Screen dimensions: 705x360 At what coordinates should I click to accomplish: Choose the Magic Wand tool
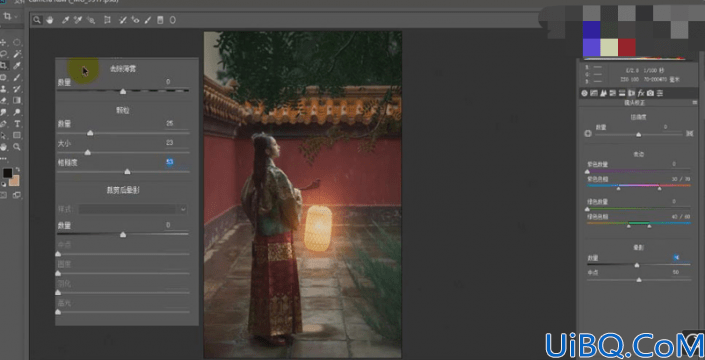pyautogui.click(x=17, y=54)
